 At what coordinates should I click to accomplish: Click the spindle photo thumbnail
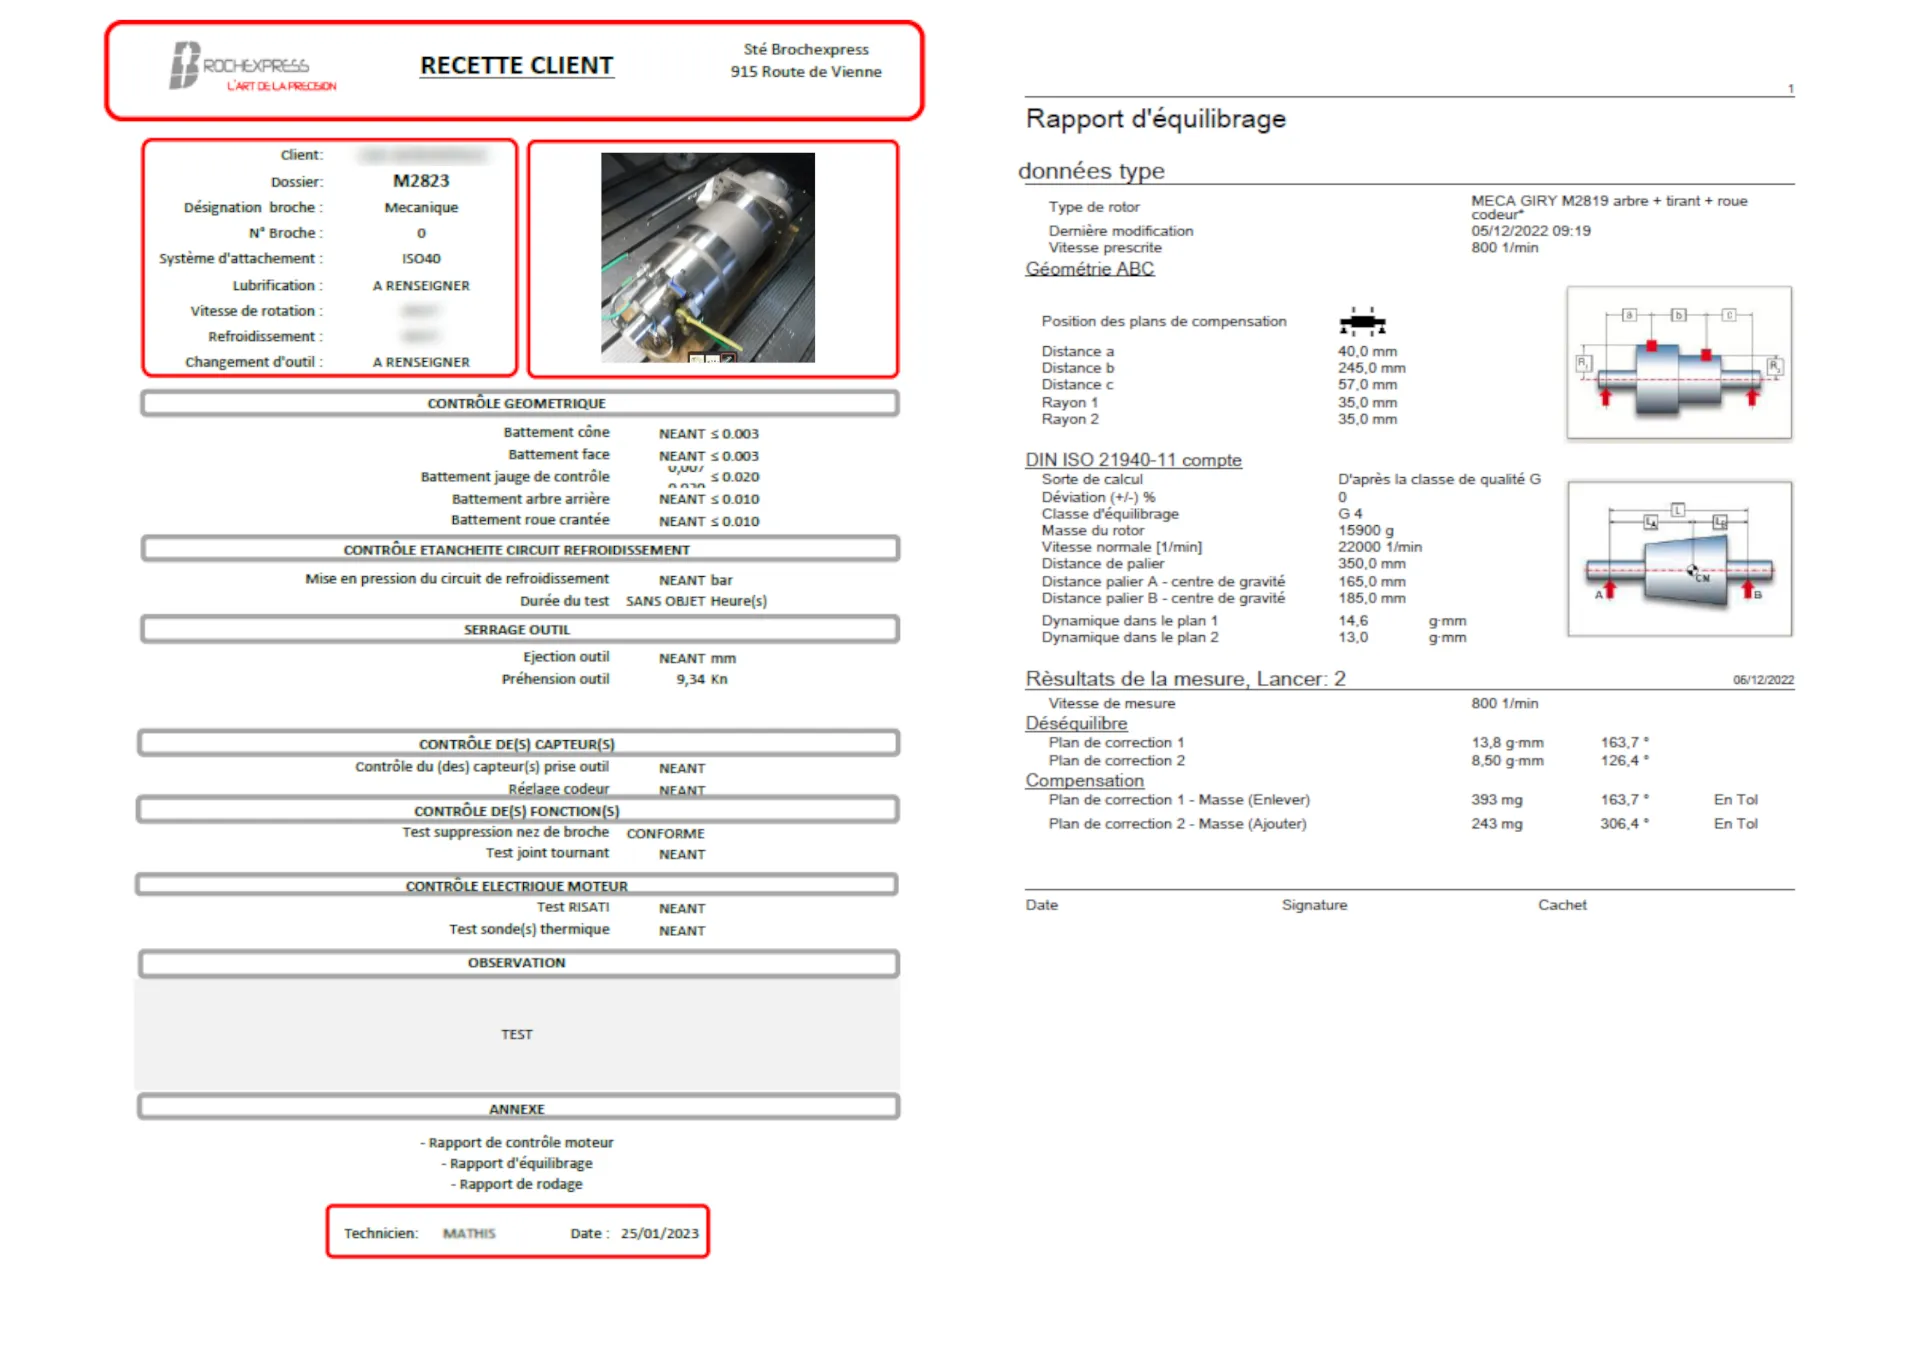[707, 257]
